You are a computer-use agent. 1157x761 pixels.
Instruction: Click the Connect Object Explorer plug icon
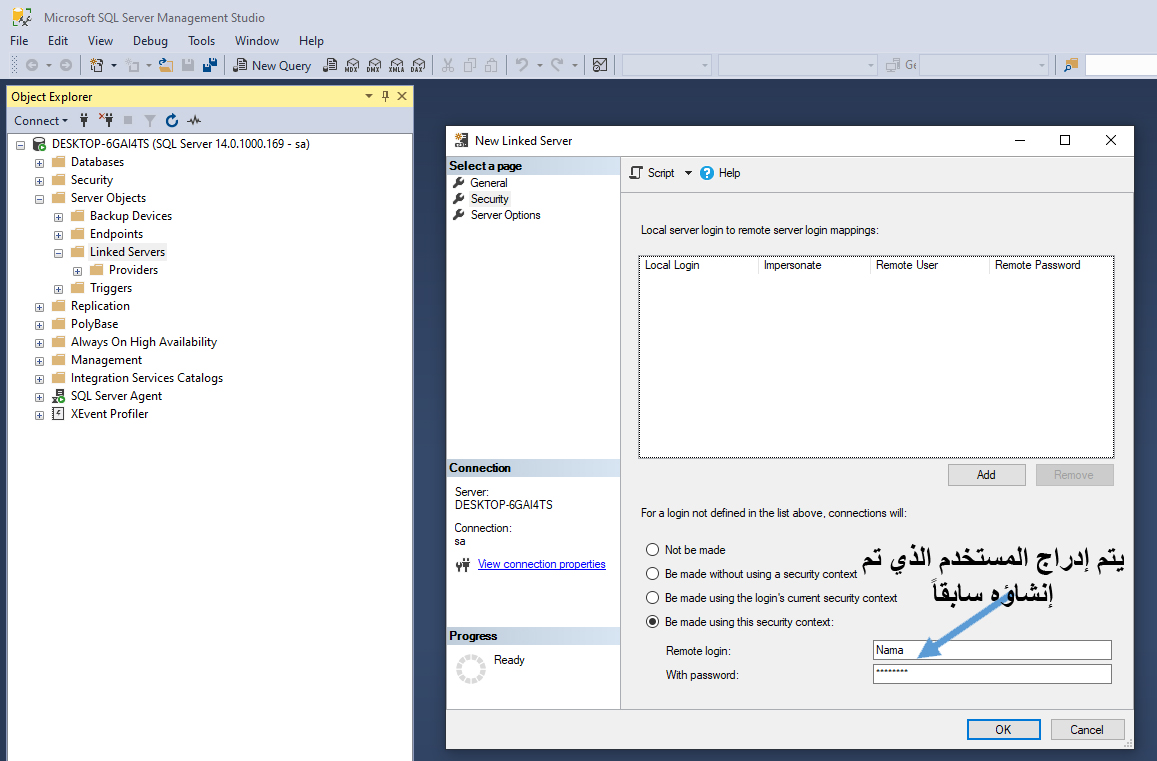pyautogui.click(x=84, y=120)
